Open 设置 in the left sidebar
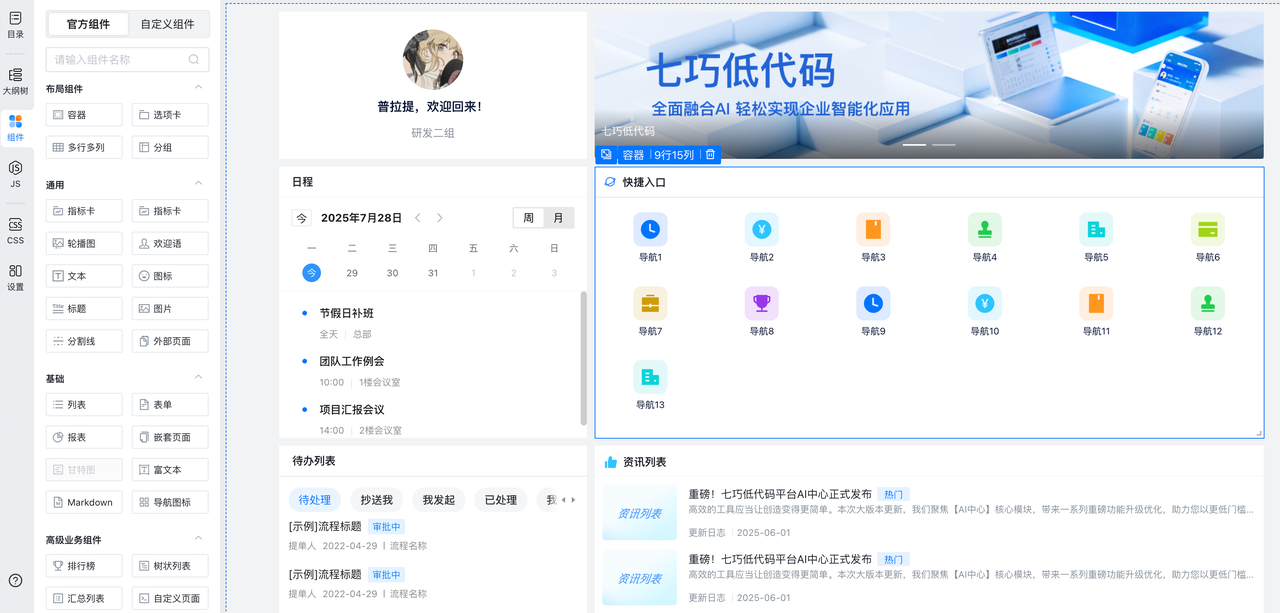Screen dimensions: 1280x613 (15, 277)
